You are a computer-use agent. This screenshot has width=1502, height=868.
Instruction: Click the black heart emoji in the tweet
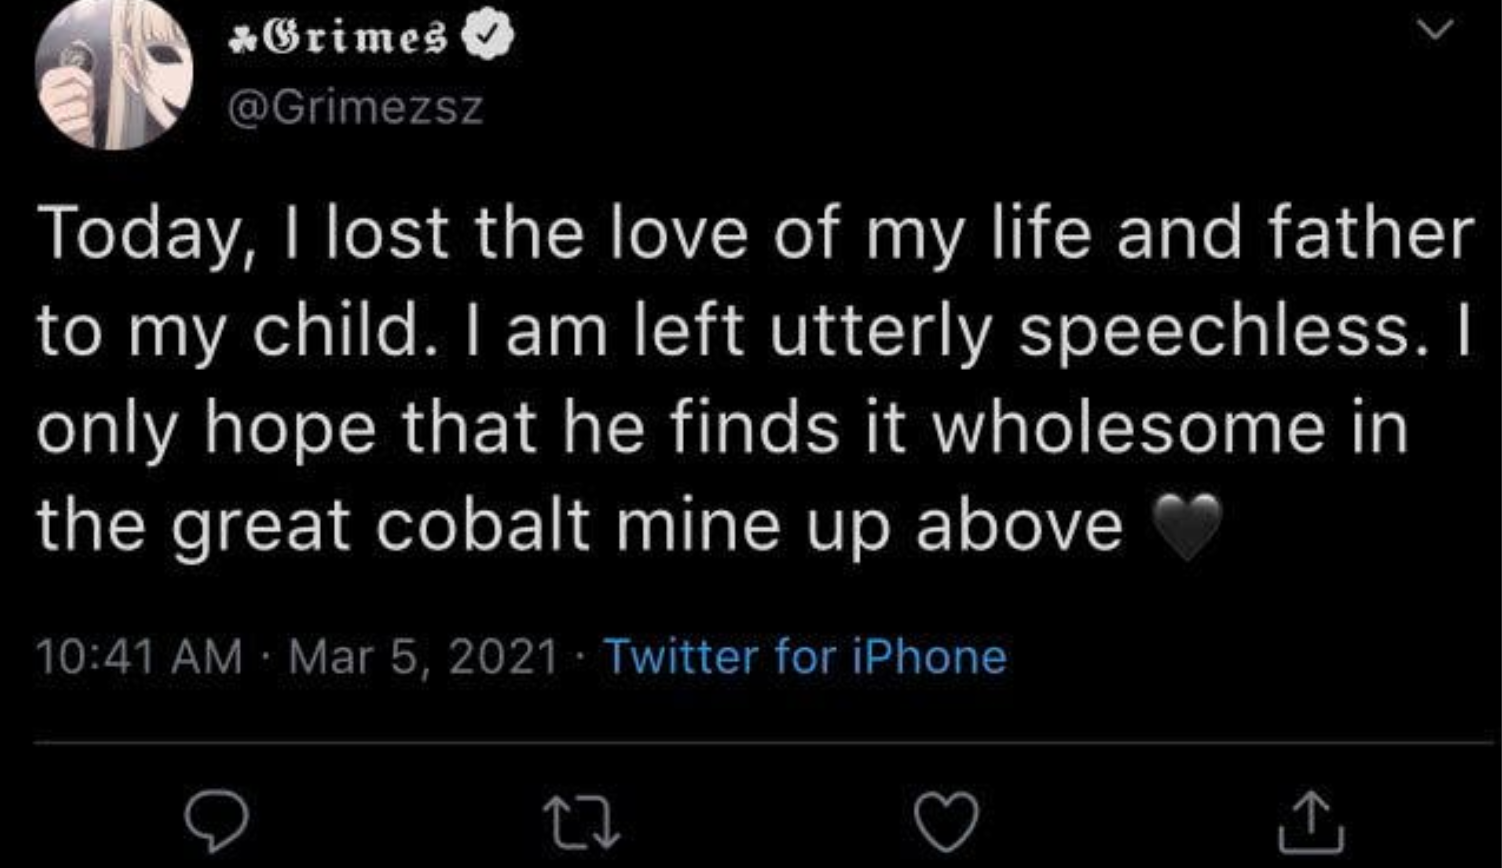click(1187, 527)
